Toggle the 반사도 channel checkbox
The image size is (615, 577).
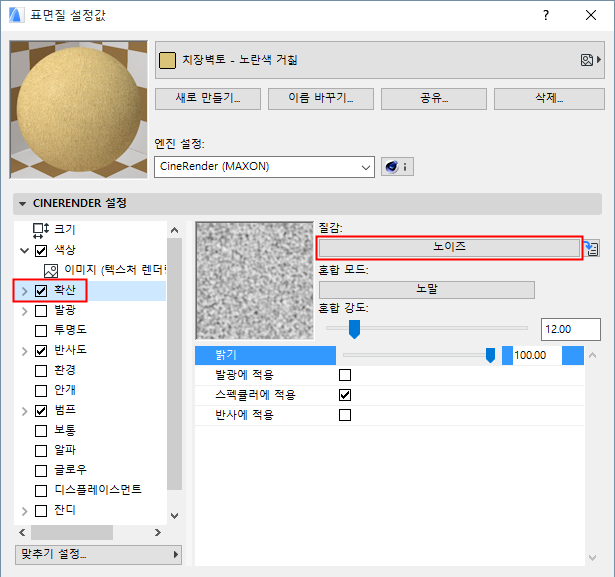point(41,351)
